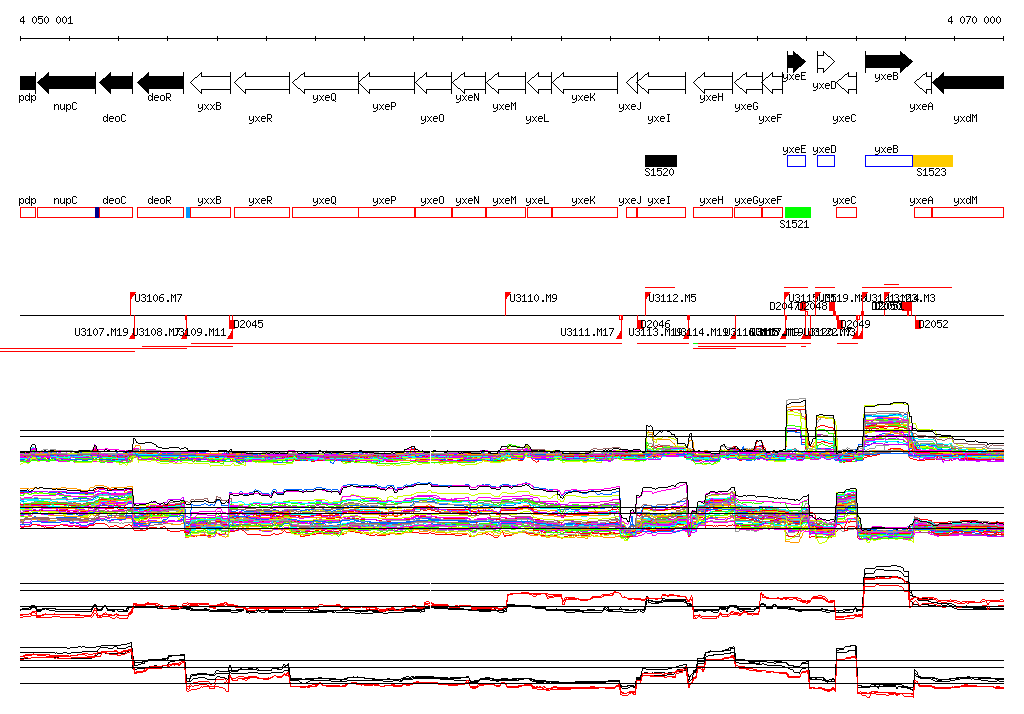Select the blue-outlined yxeB box

click(x=889, y=161)
